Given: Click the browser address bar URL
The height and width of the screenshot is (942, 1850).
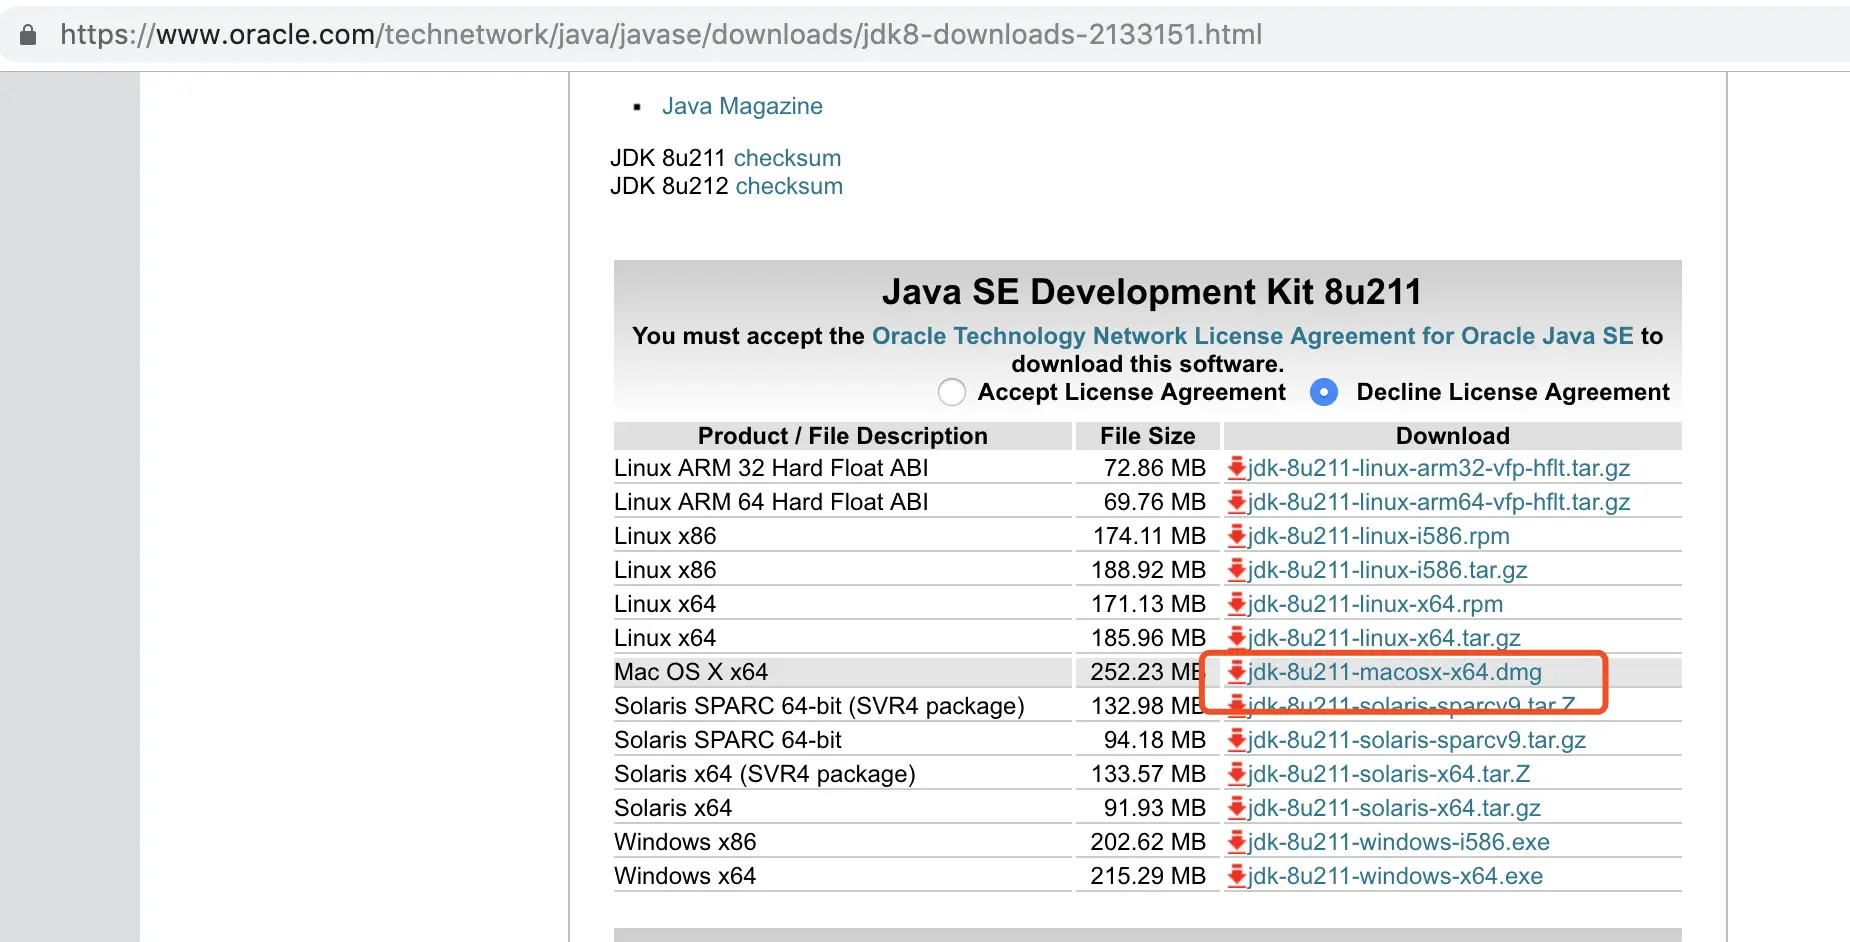Looking at the screenshot, I should coord(661,35).
